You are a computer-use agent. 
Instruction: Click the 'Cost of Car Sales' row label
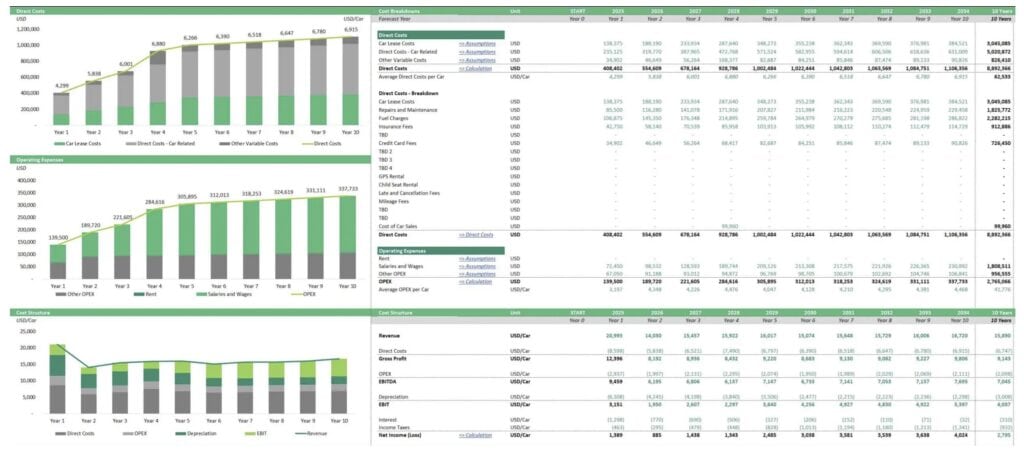[398, 226]
